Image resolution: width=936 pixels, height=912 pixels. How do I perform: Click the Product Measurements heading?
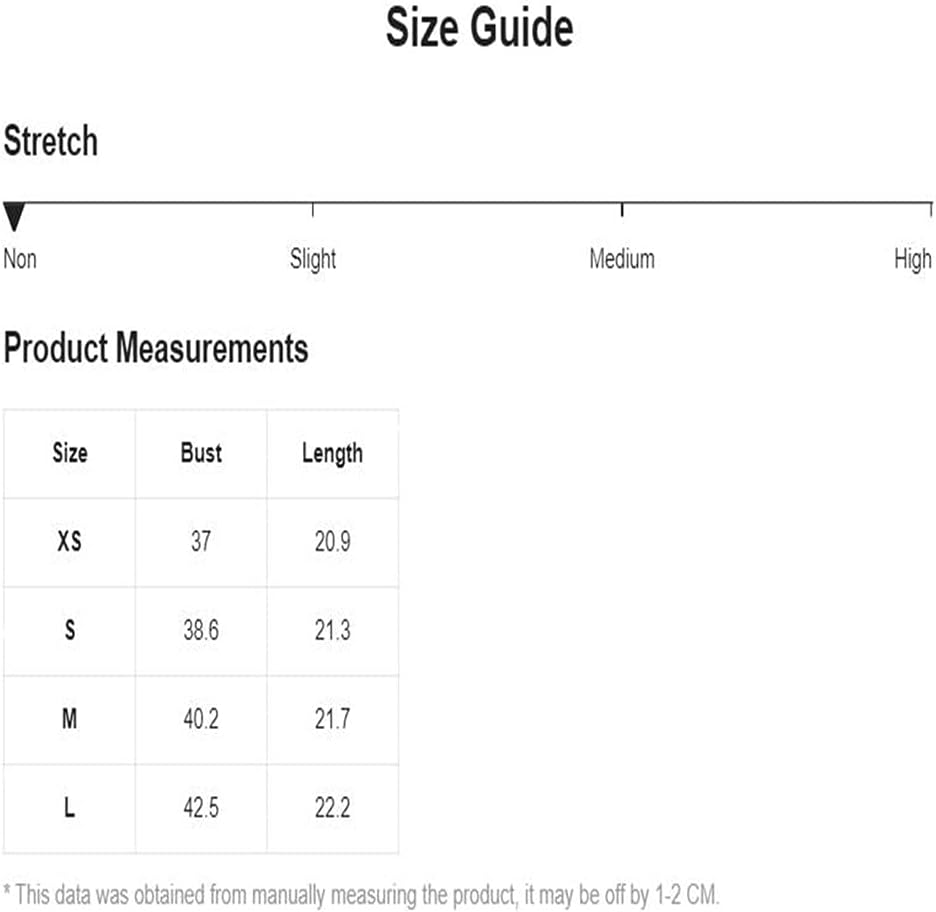click(156, 347)
